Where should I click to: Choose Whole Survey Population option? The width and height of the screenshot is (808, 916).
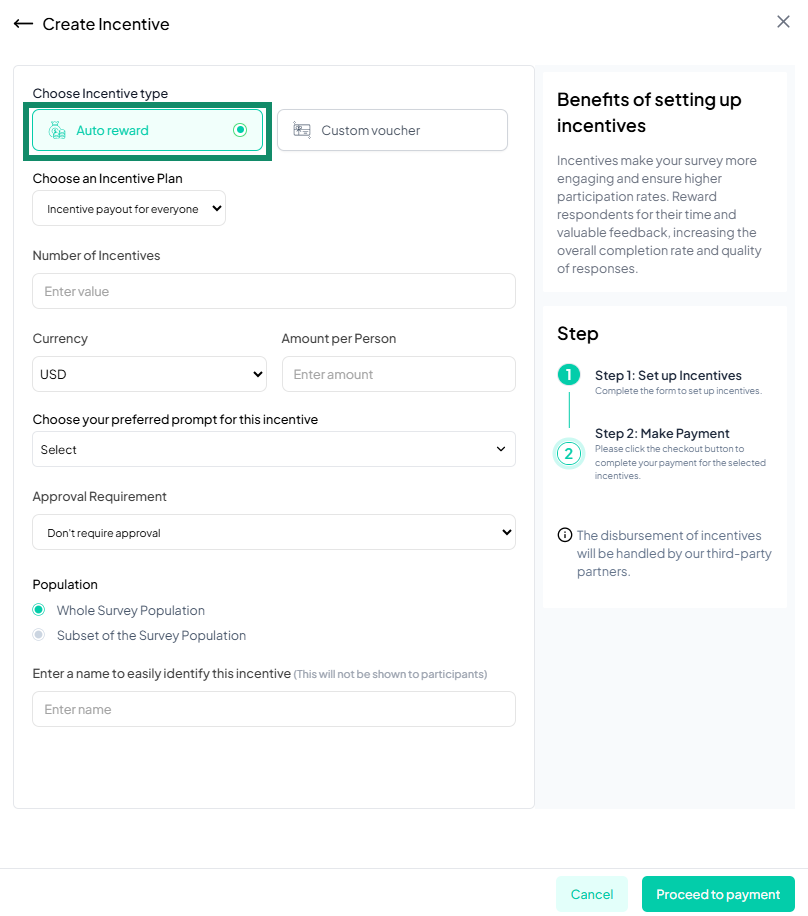click(x=38, y=610)
